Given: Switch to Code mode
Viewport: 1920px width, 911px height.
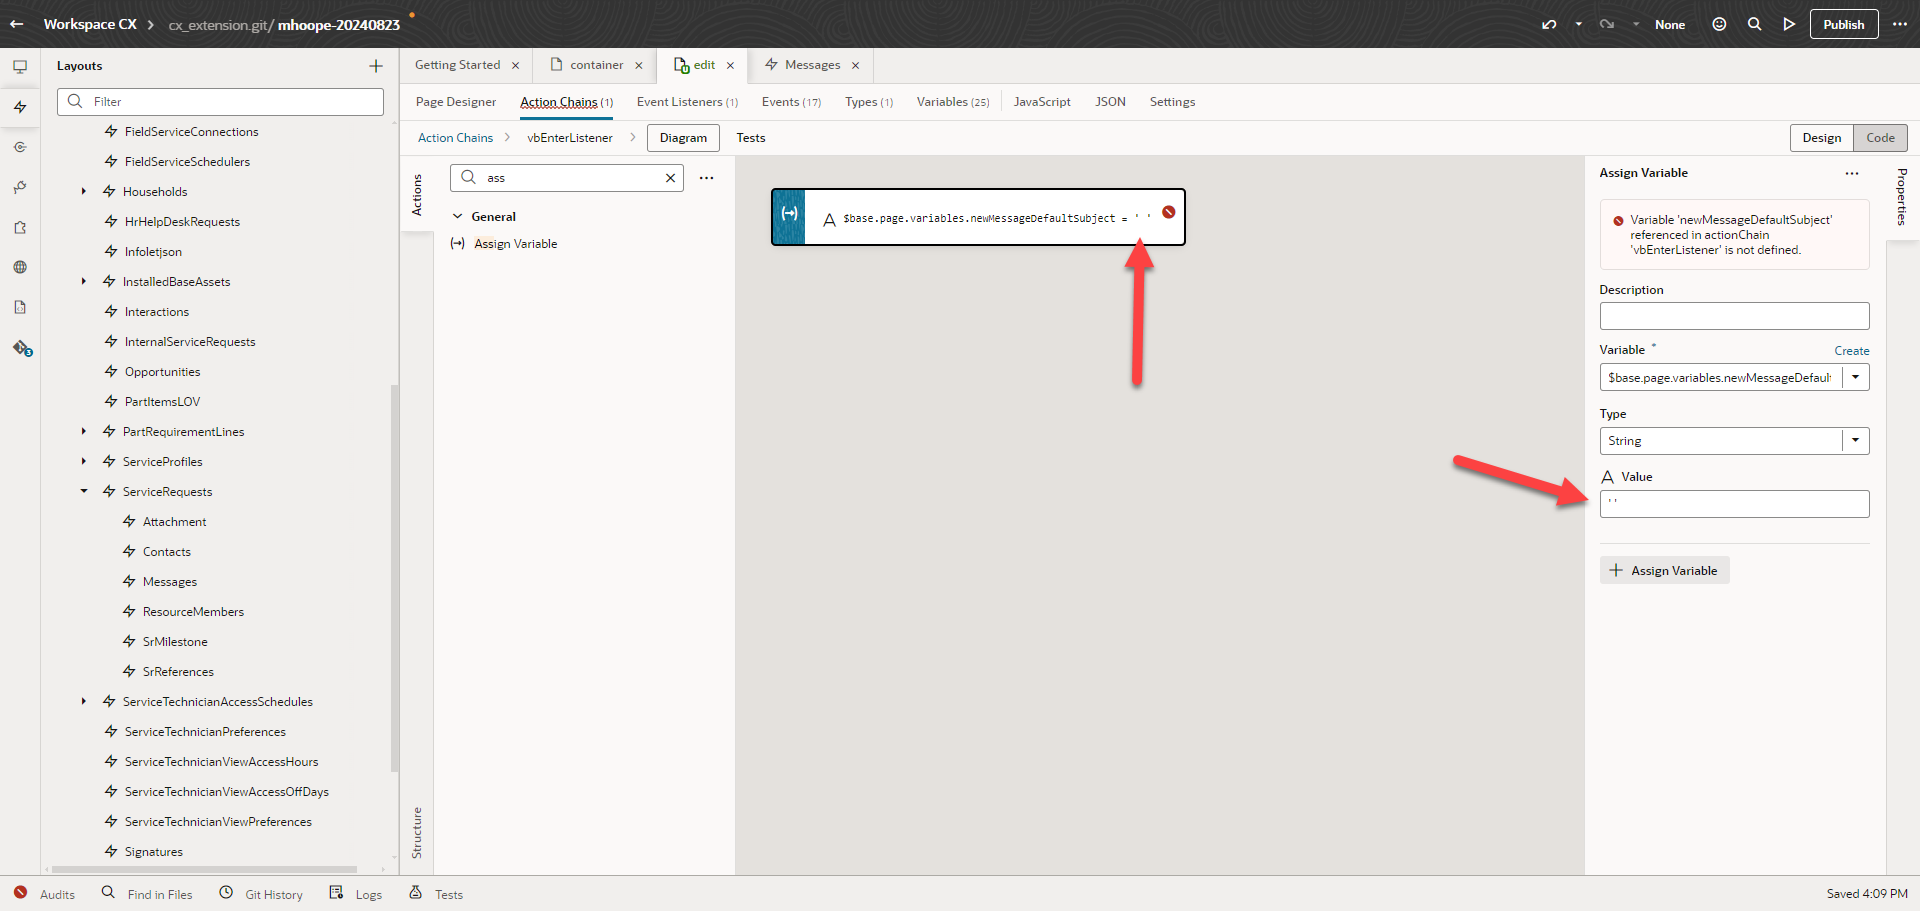Looking at the screenshot, I should (x=1880, y=138).
